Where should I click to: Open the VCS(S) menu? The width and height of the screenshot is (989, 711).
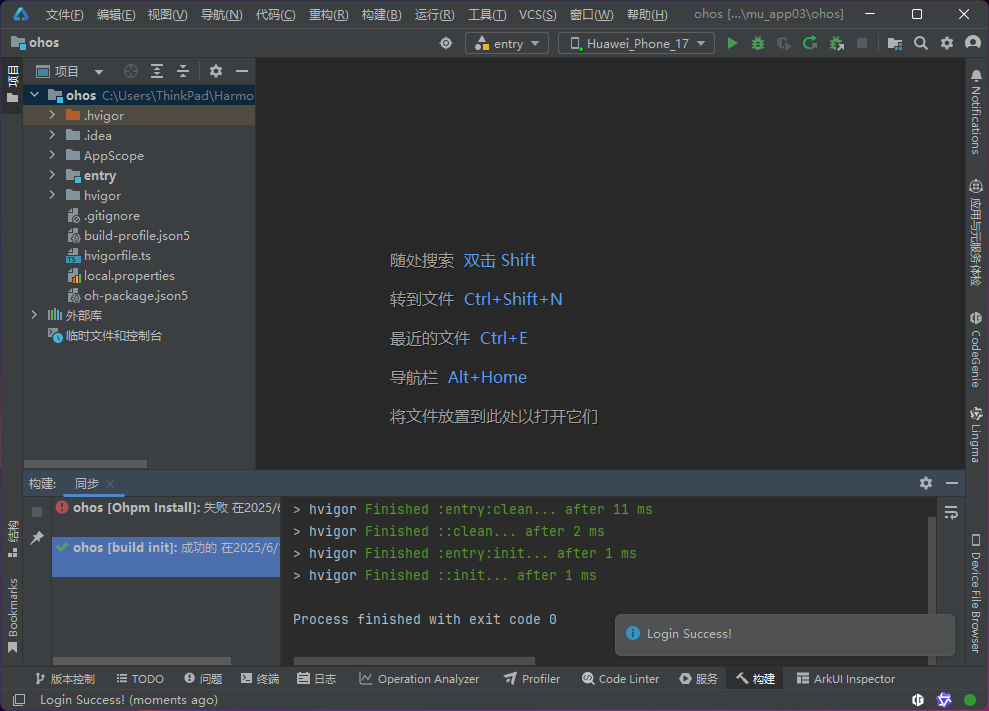pyautogui.click(x=537, y=15)
